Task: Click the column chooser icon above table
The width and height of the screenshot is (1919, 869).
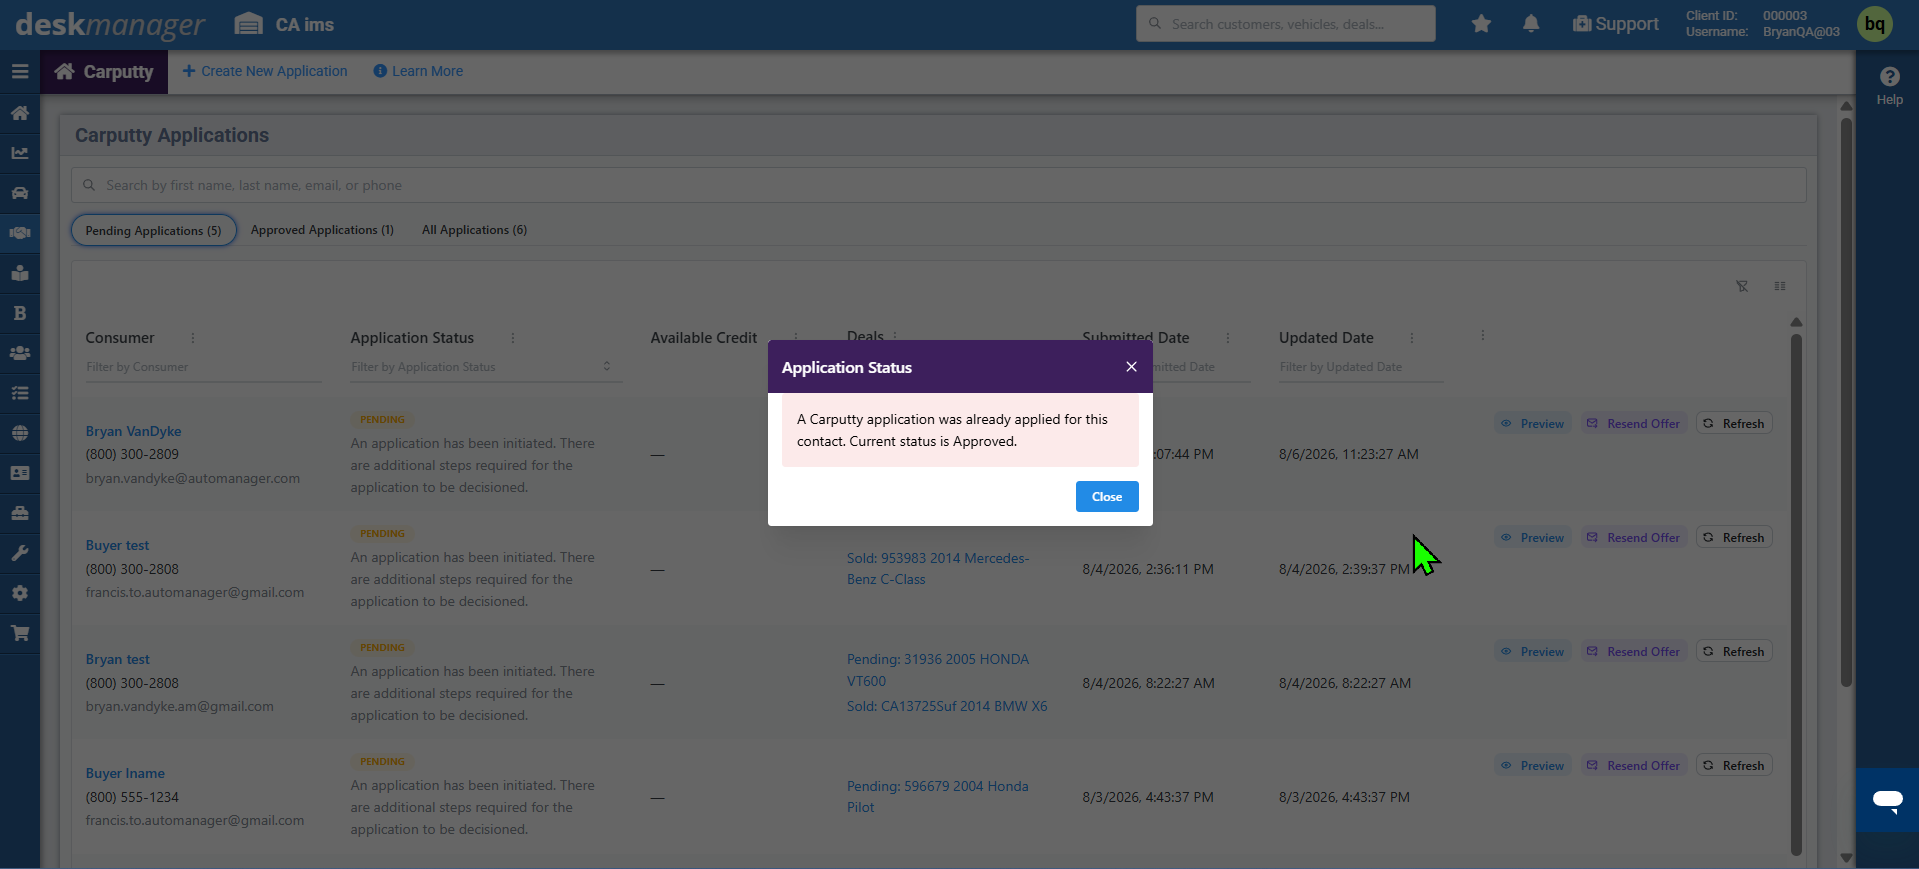Action: click(1780, 286)
